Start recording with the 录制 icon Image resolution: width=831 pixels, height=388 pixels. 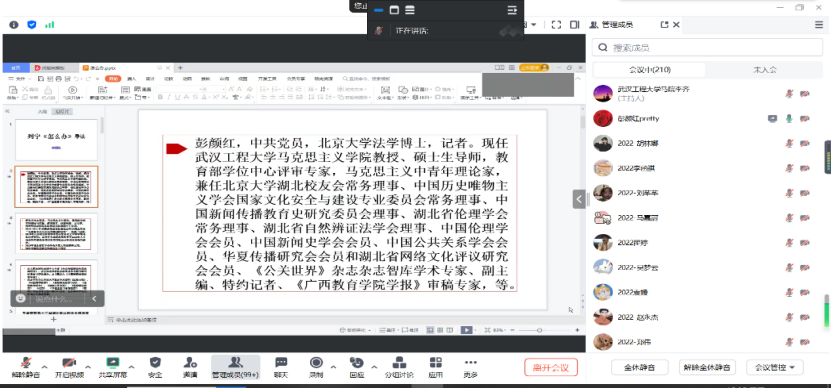pos(316,363)
